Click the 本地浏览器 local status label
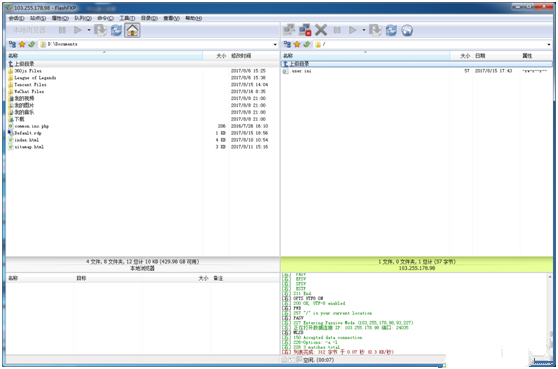The width and height of the screenshot is (558, 369). coord(142,268)
